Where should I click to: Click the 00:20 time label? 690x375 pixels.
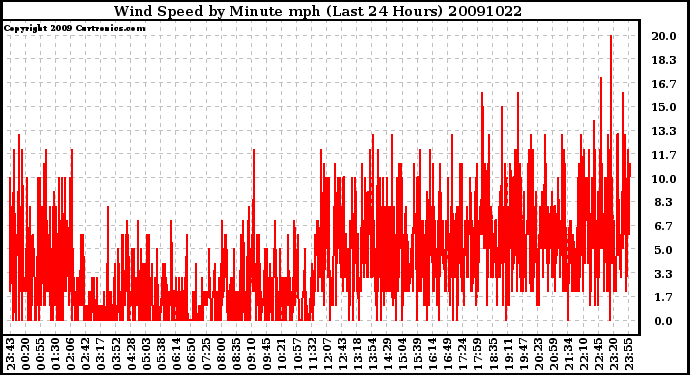(x=25, y=354)
